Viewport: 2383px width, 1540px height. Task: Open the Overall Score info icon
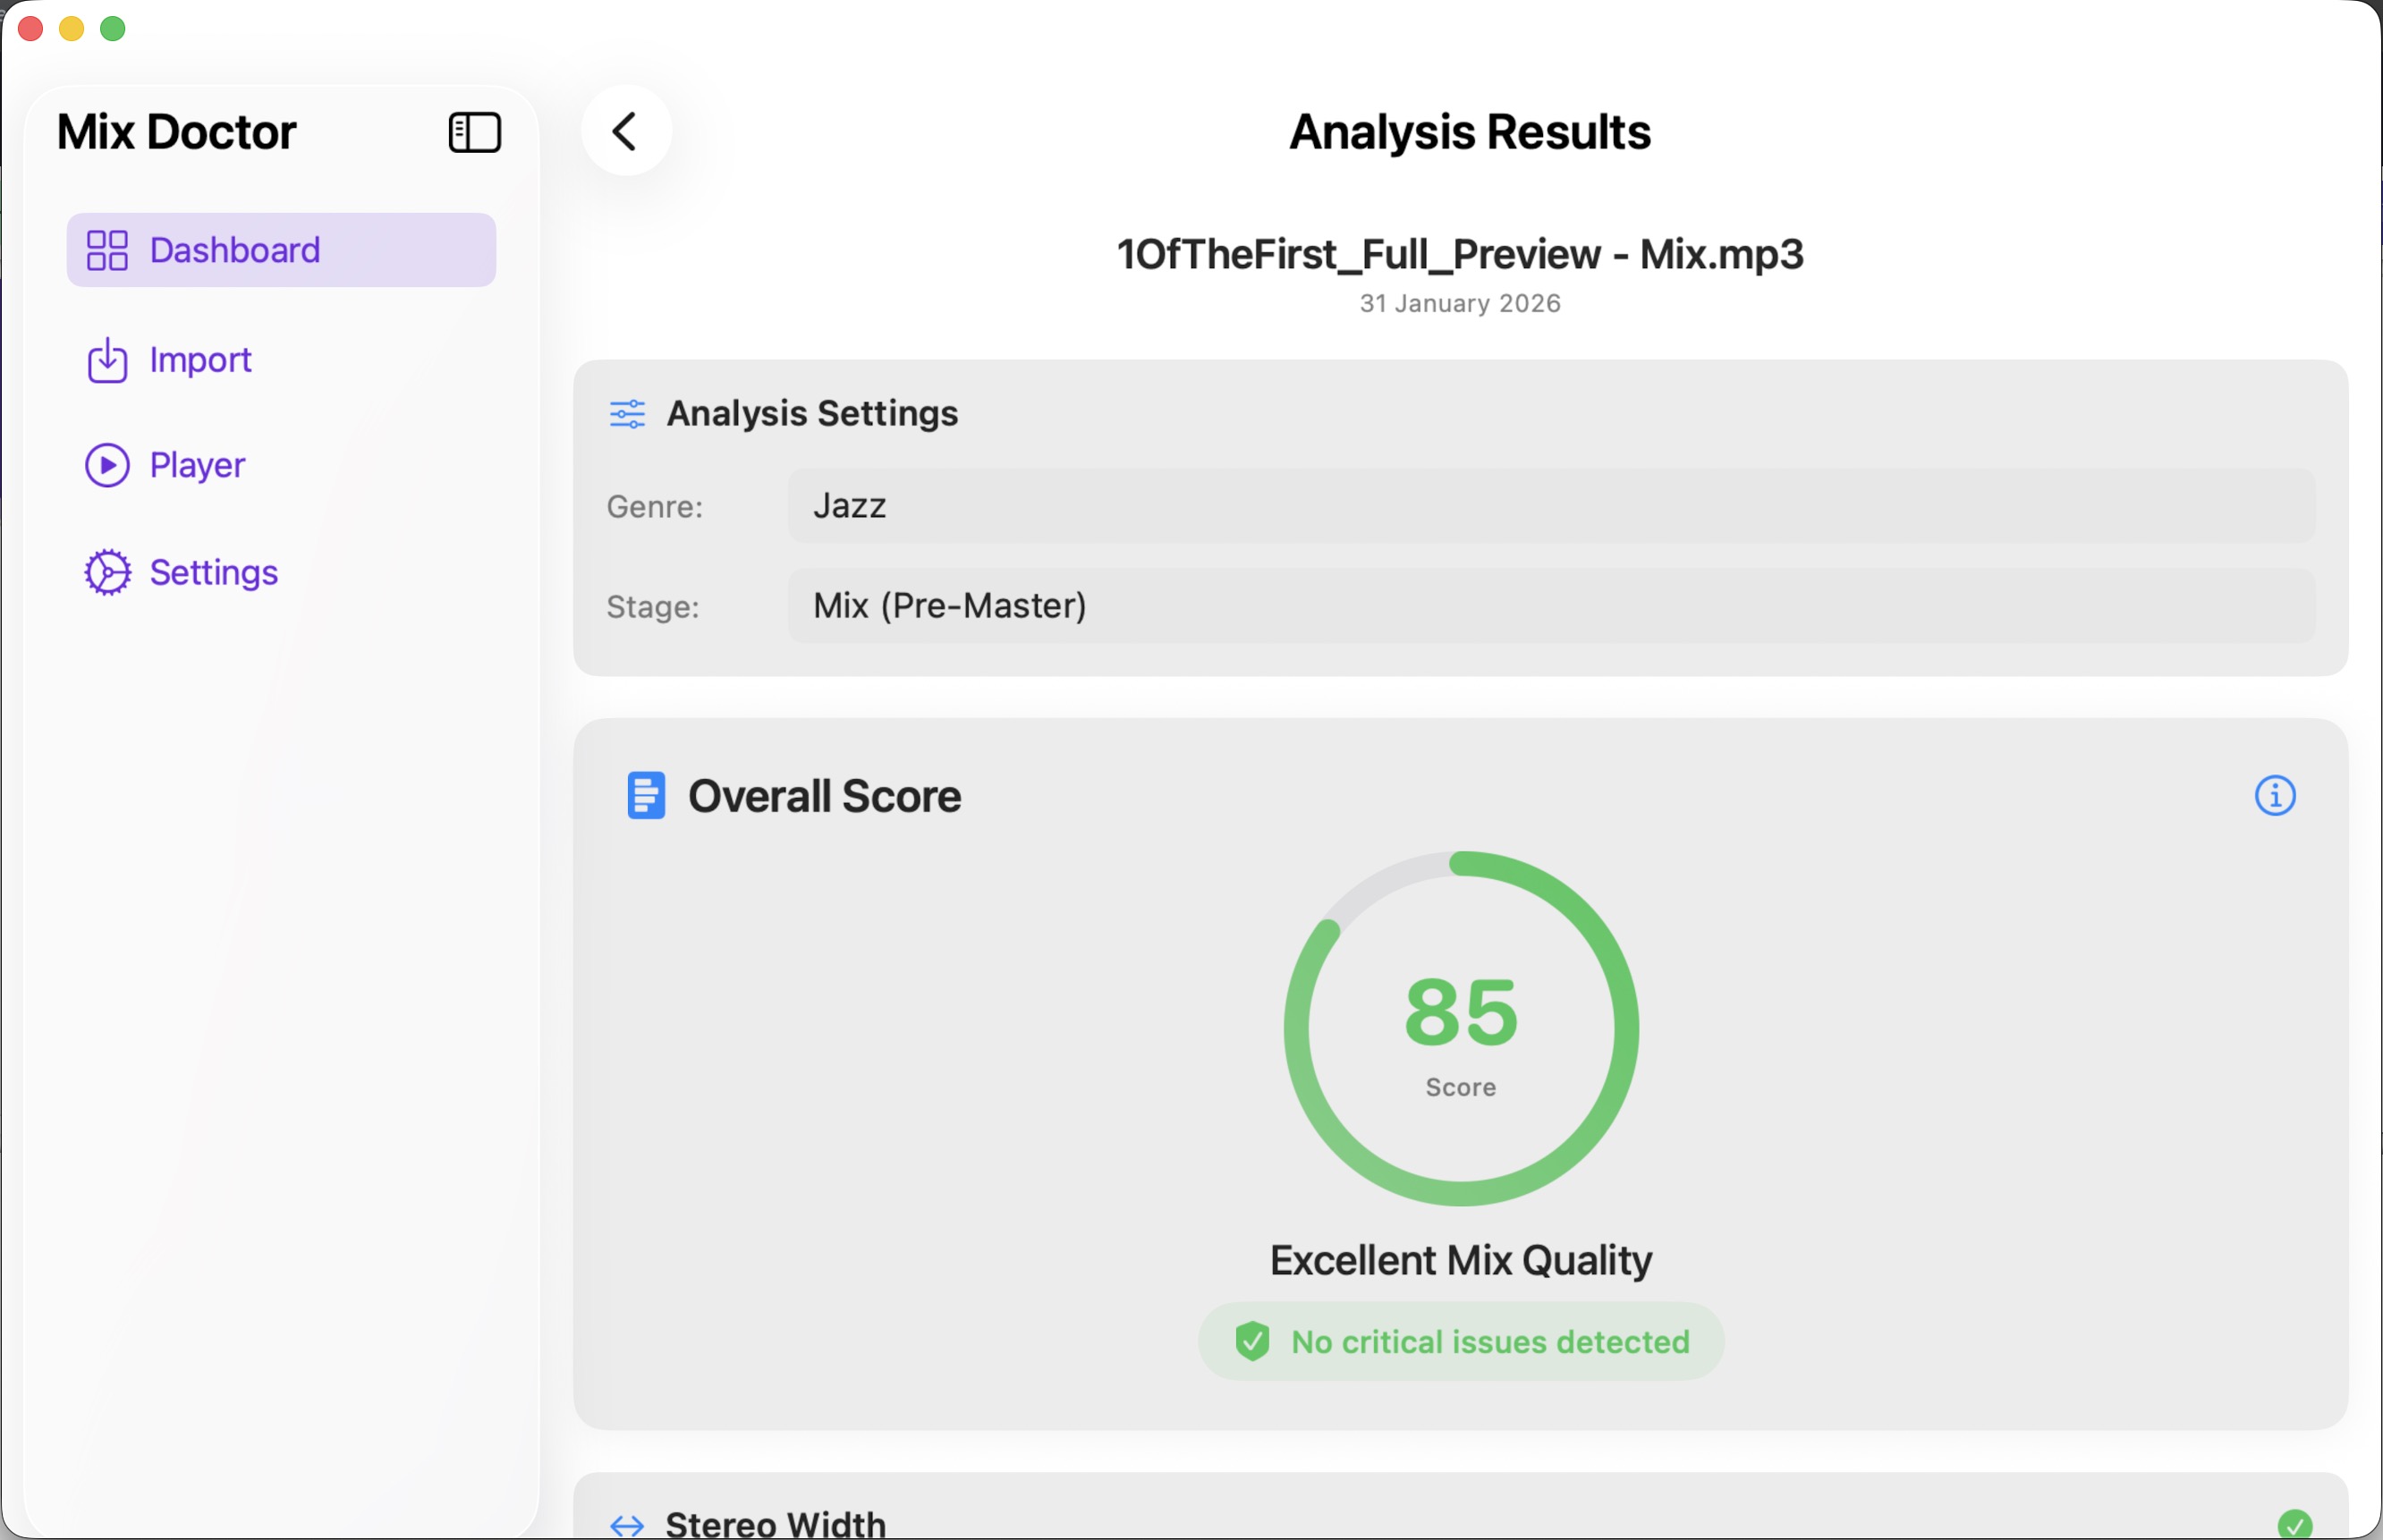2274,795
